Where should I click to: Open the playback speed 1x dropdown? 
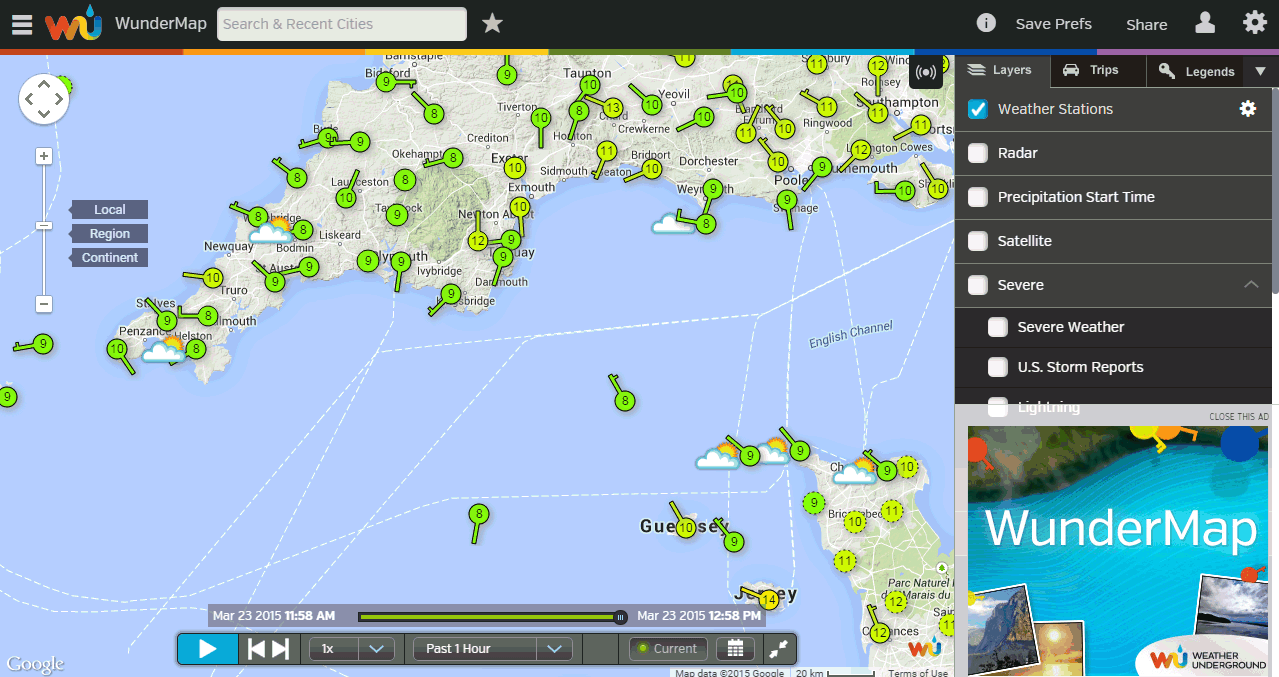point(352,648)
